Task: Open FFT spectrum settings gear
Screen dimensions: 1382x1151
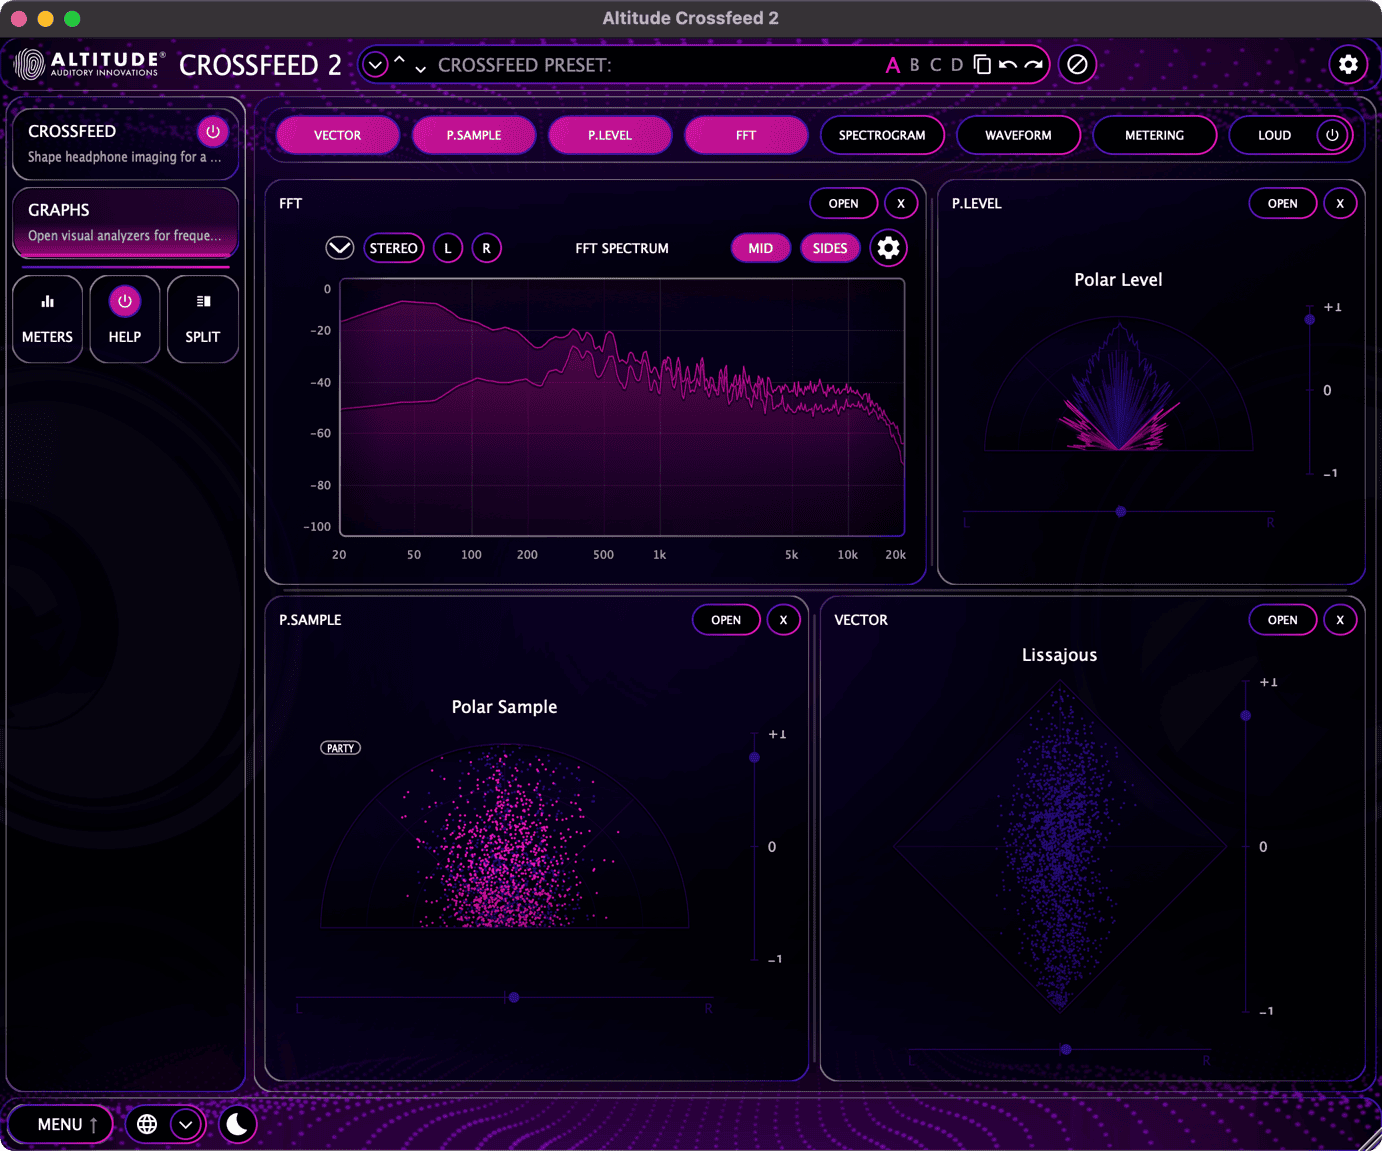Action: tap(888, 248)
